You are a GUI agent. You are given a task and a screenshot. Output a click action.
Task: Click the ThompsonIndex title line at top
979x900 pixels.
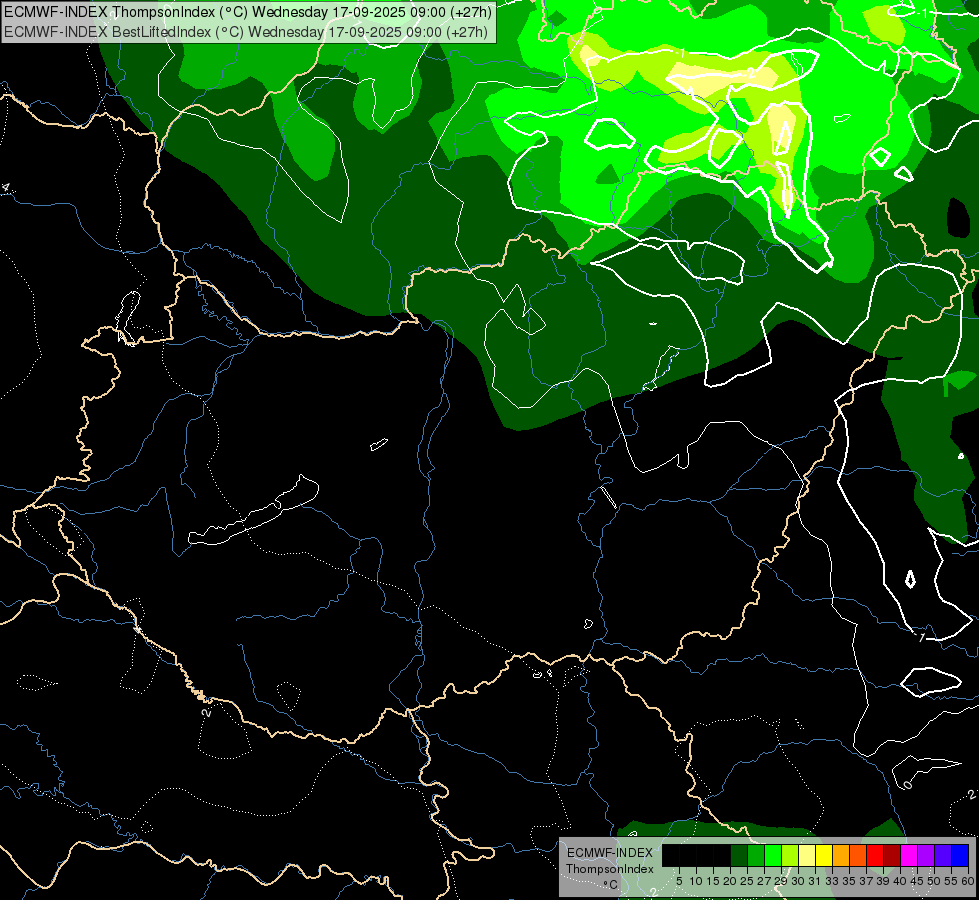248,11
